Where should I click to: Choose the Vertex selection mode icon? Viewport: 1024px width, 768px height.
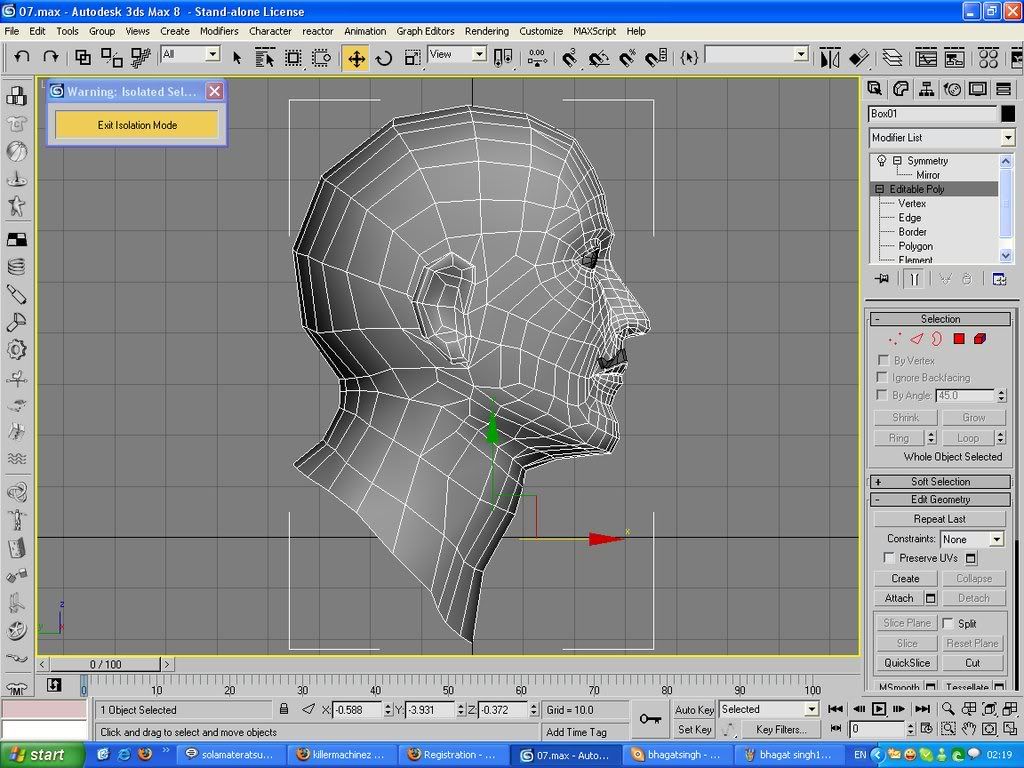pyautogui.click(x=894, y=339)
